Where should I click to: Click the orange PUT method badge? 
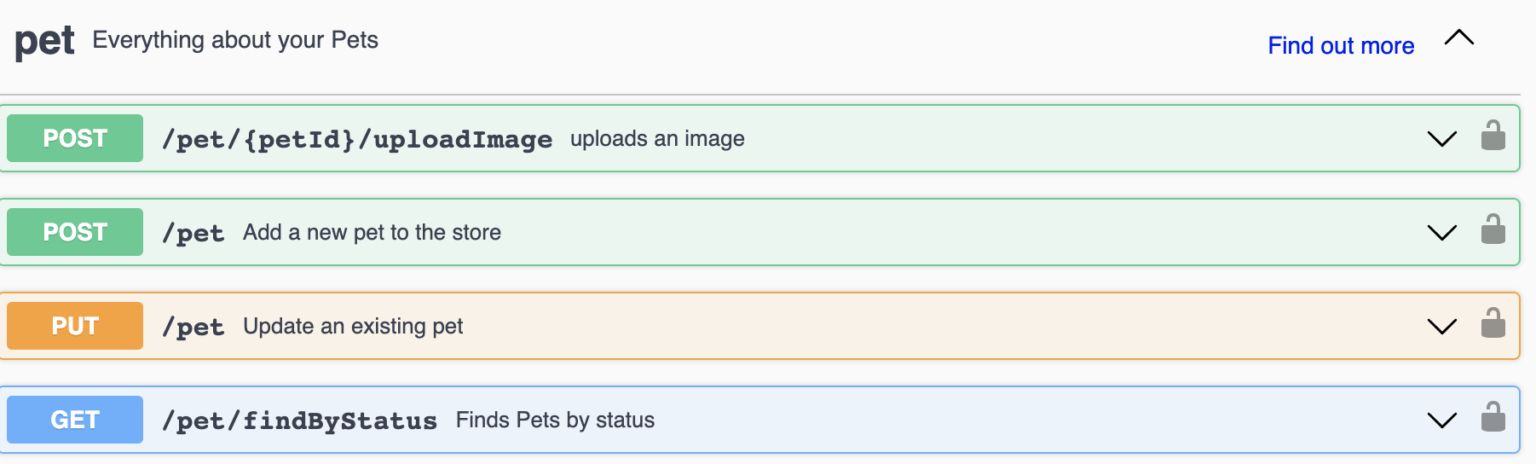point(75,326)
